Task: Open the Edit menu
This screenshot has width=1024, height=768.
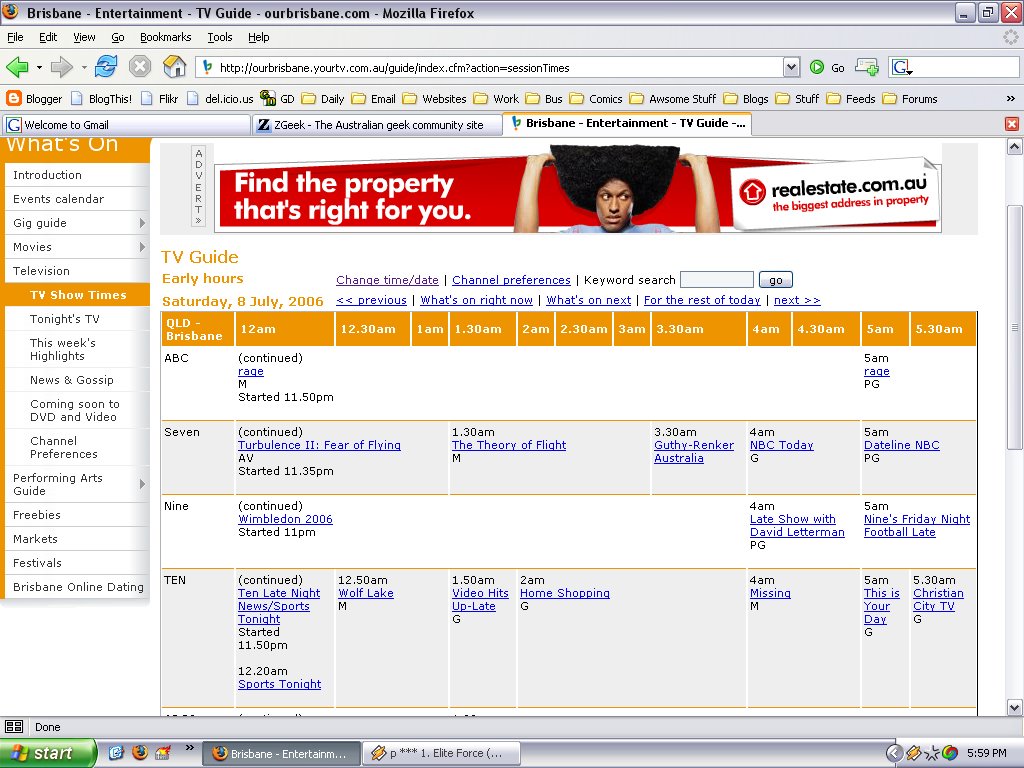Action: tap(48, 37)
